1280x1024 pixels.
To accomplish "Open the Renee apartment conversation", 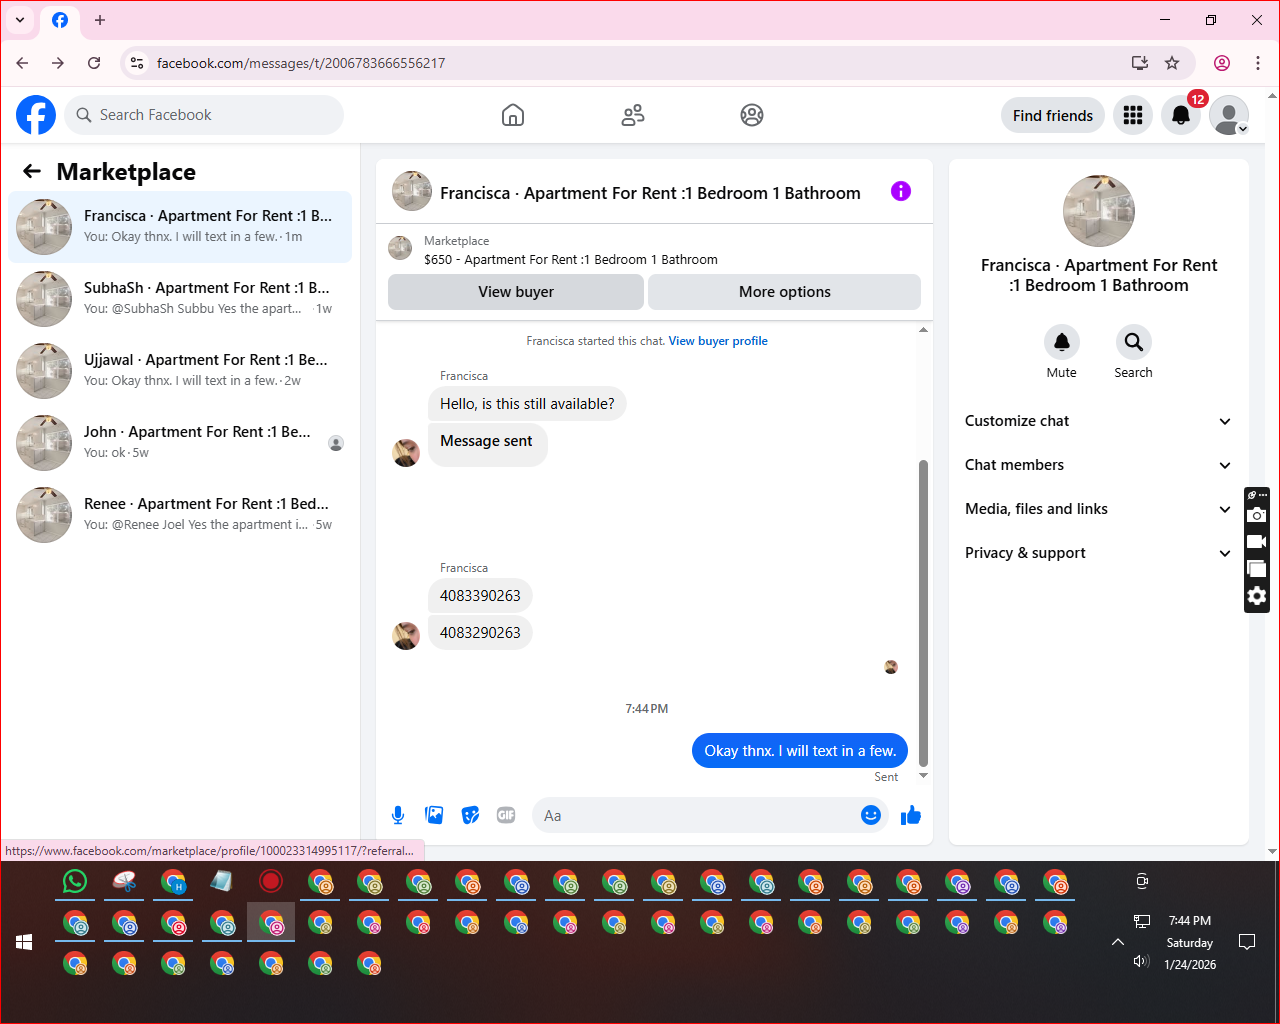I will 180,515.
